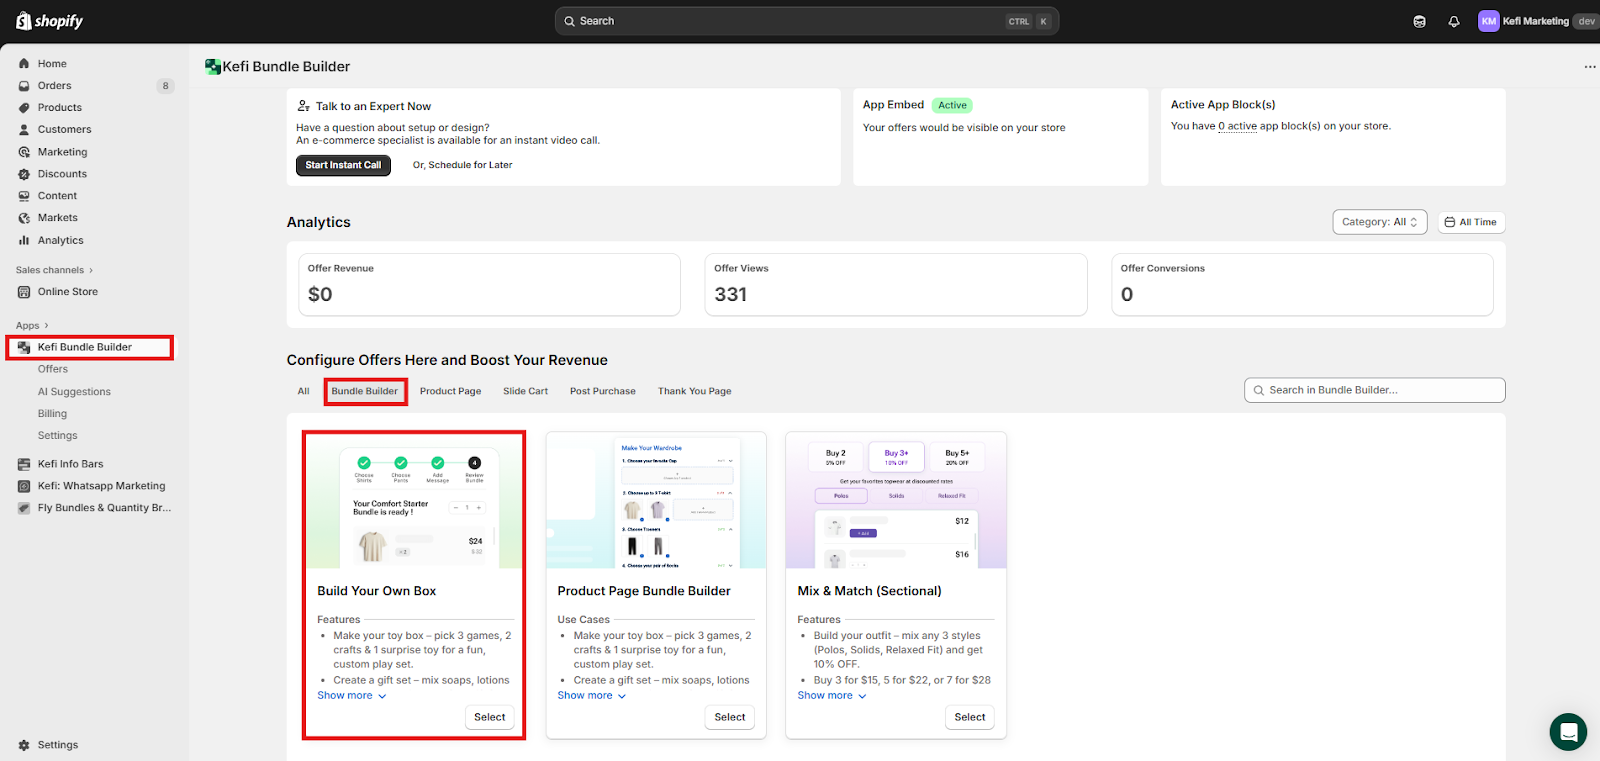
Task: Expand Show more under Mix & Match
Action: [831, 696]
